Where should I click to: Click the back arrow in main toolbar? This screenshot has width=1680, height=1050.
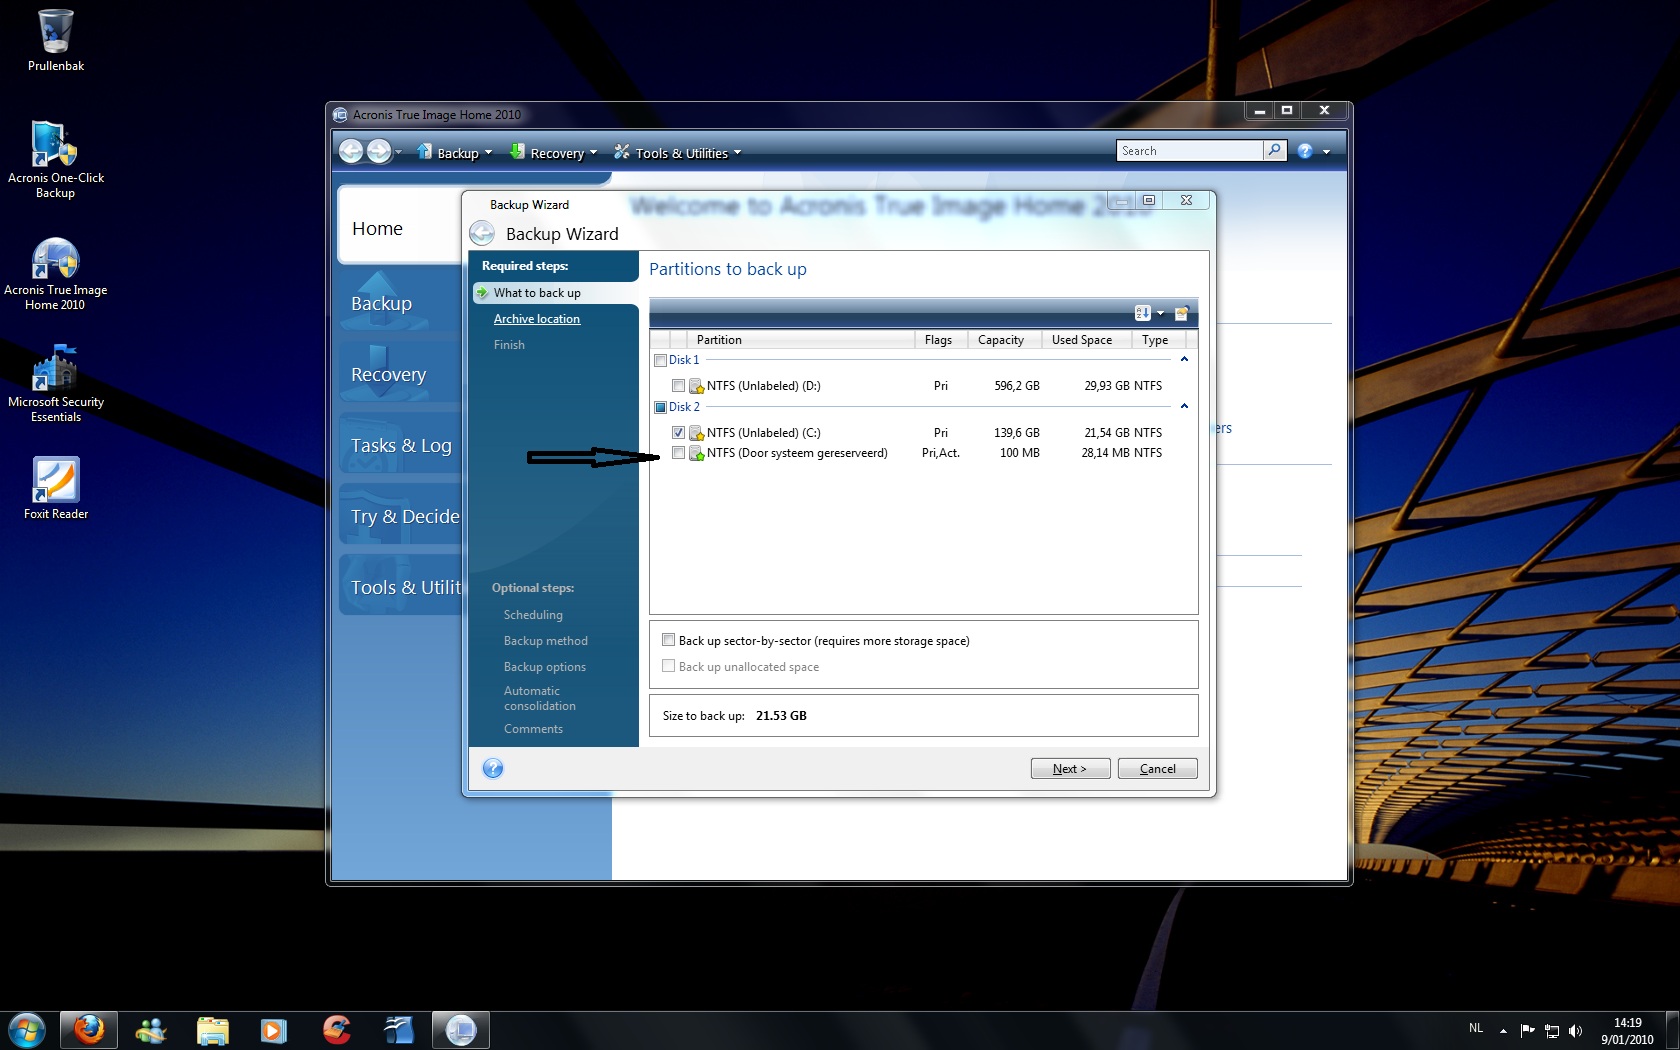(x=351, y=151)
